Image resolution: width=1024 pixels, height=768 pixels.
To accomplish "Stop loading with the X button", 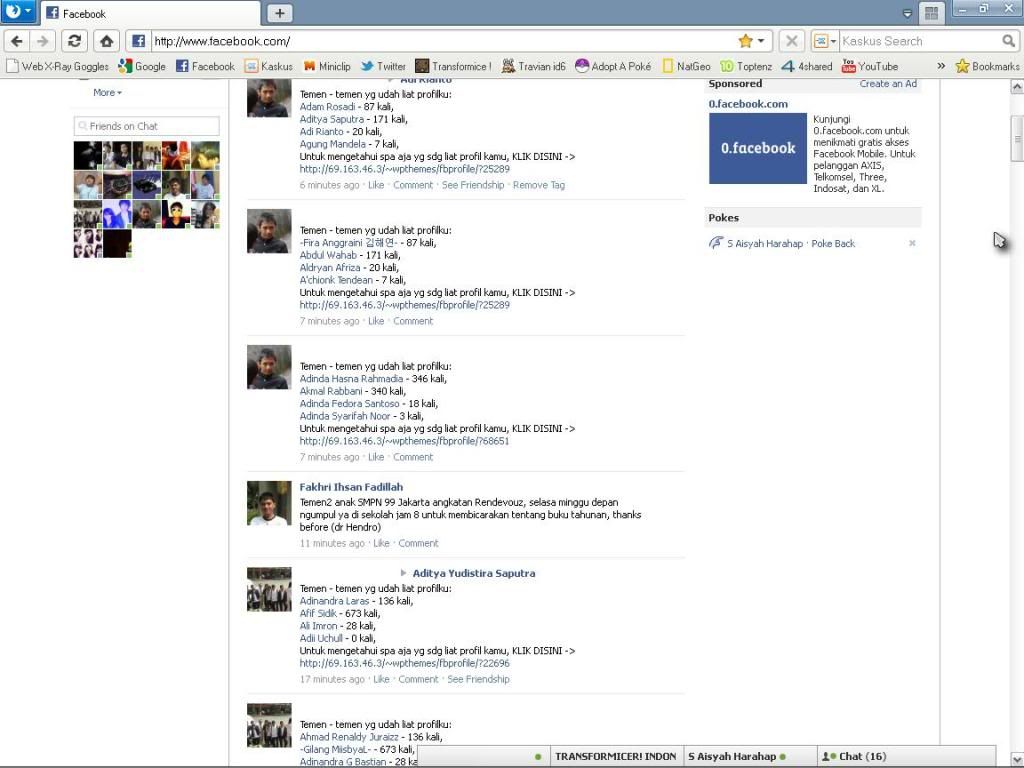I will 792,41.
